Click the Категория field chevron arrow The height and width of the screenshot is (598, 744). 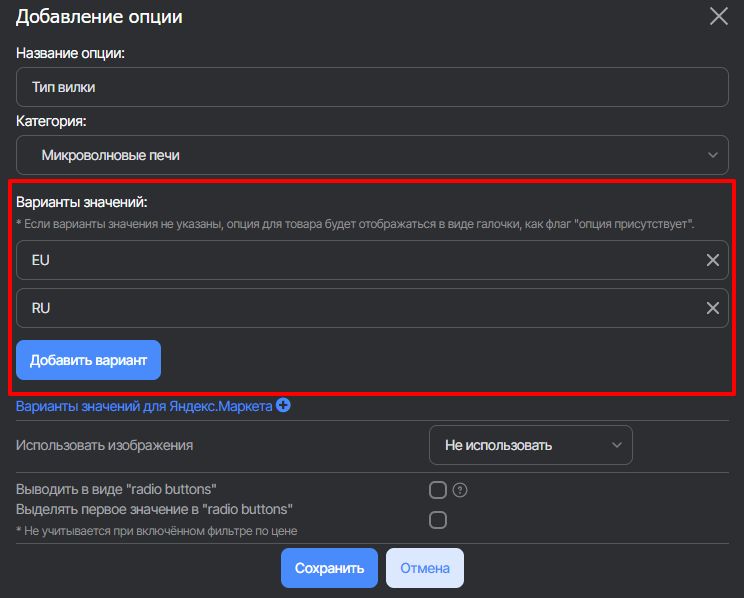(x=712, y=155)
